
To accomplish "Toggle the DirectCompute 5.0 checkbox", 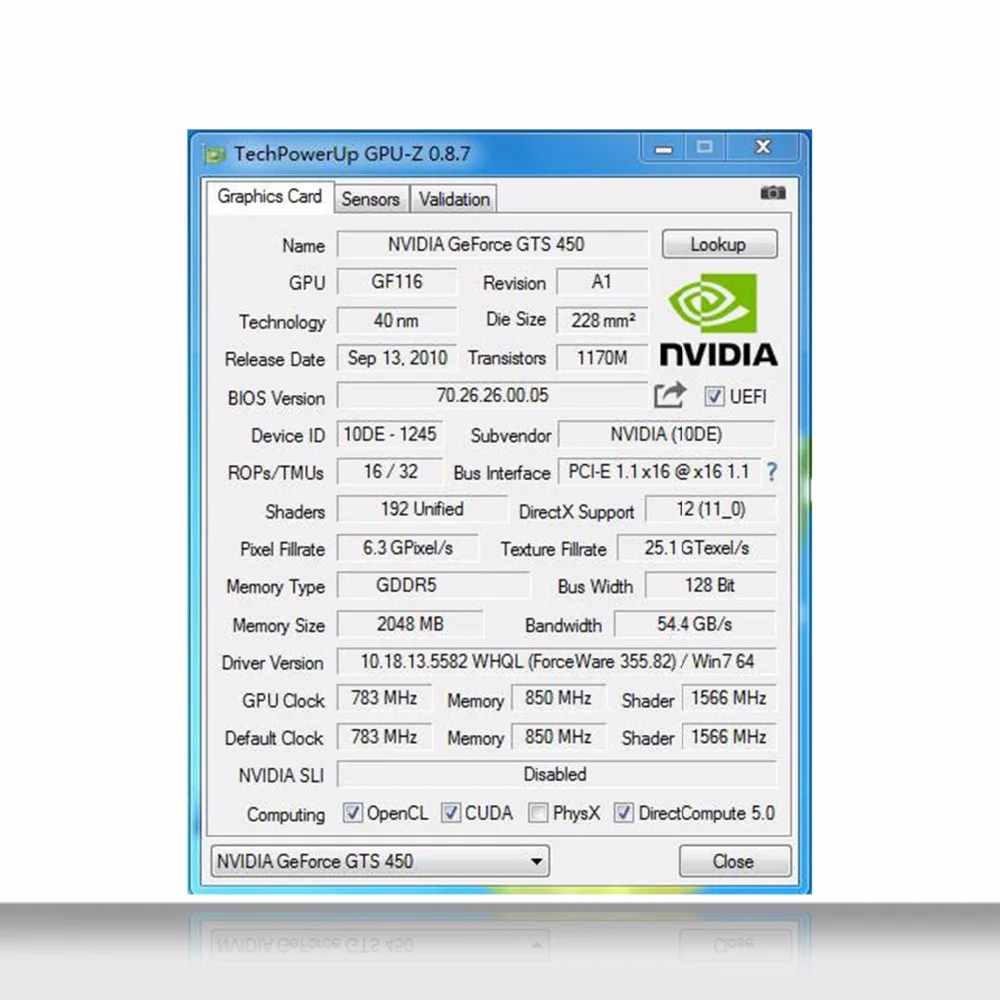I will 623,812.
